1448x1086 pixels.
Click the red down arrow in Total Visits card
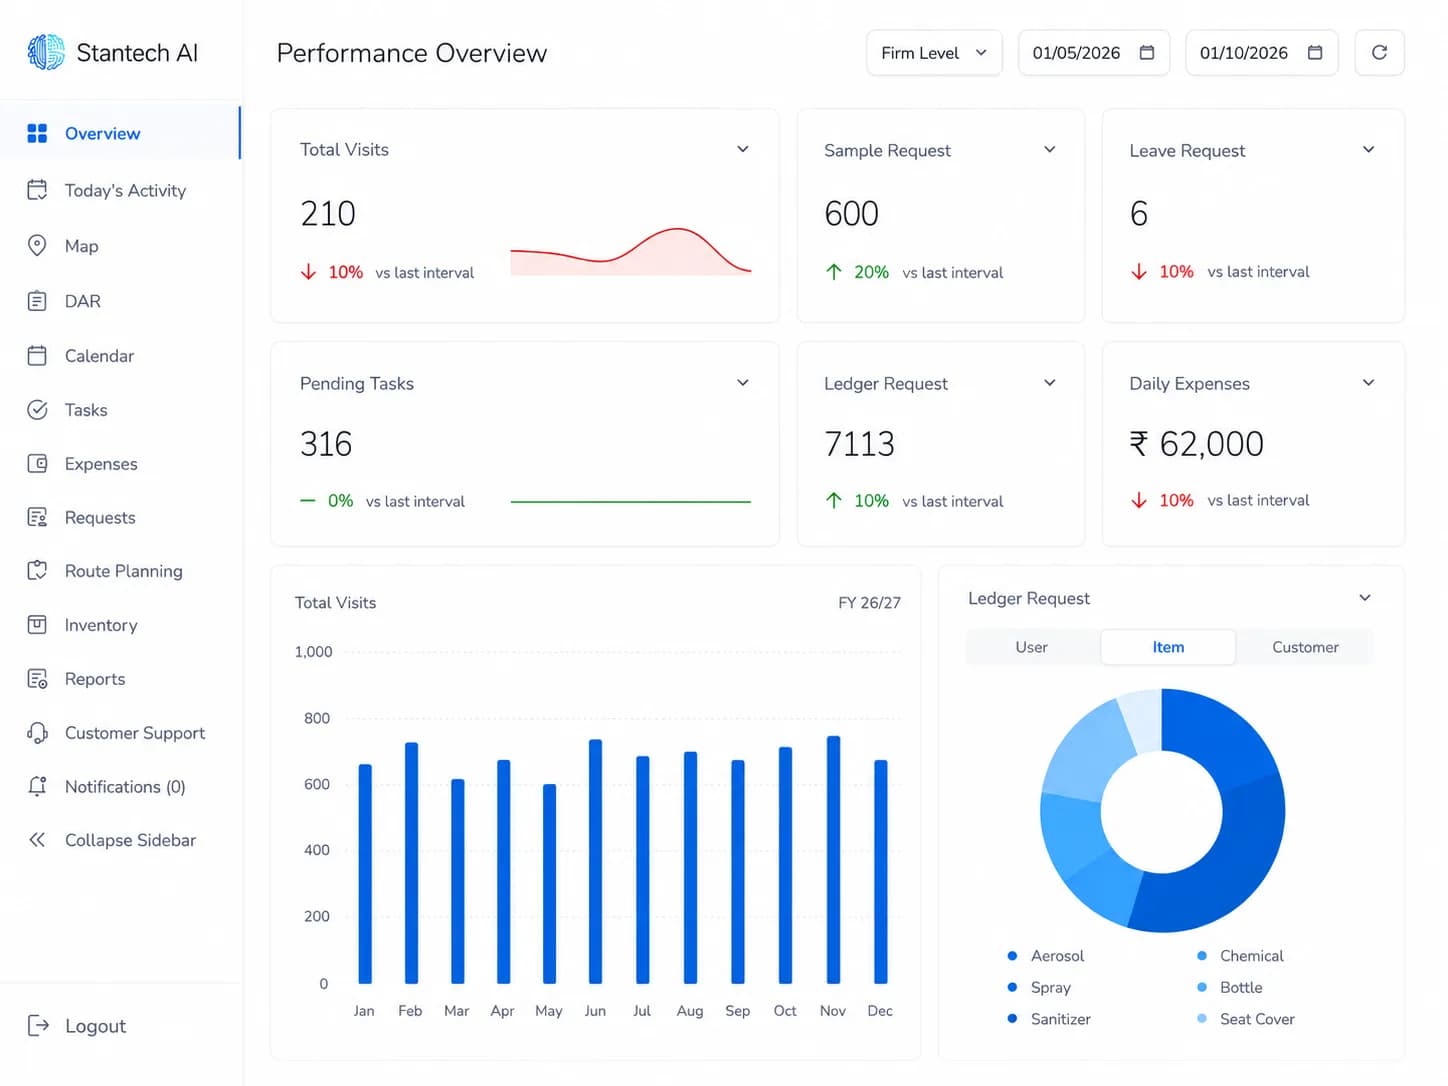308,272
